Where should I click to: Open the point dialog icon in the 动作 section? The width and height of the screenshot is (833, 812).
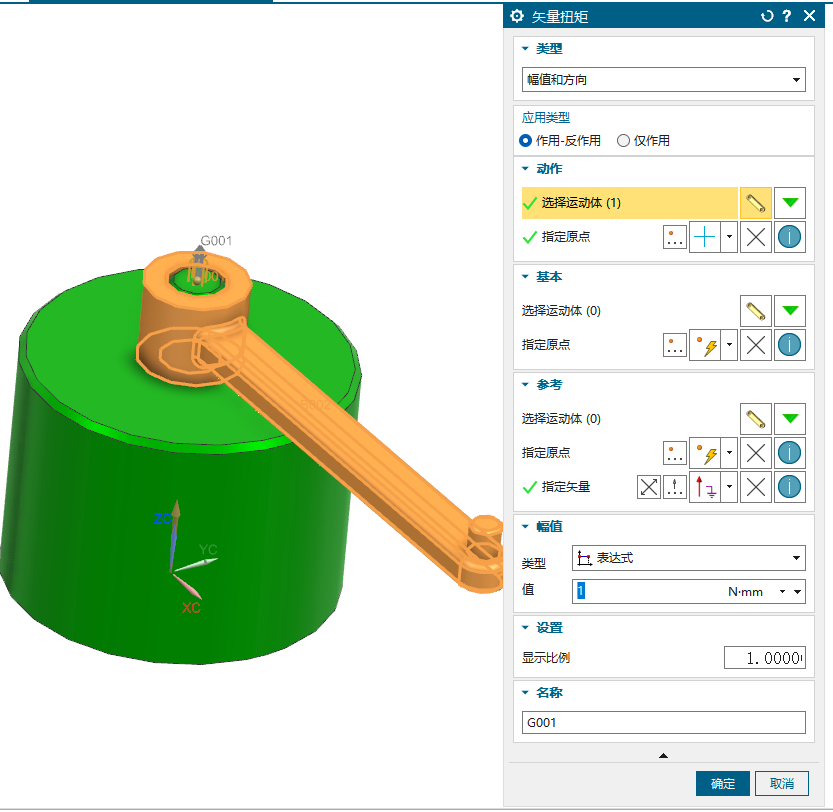675,237
